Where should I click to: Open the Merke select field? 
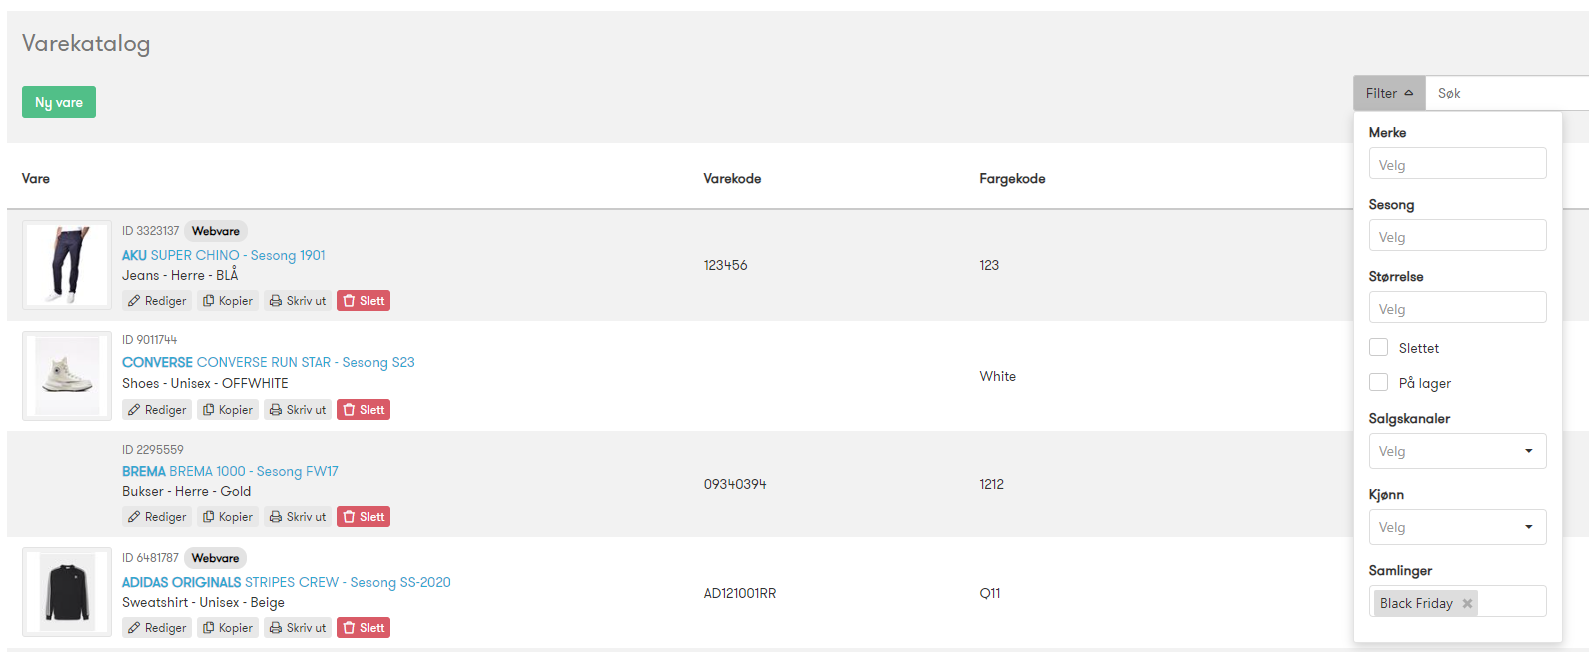(x=1457, y=164)
